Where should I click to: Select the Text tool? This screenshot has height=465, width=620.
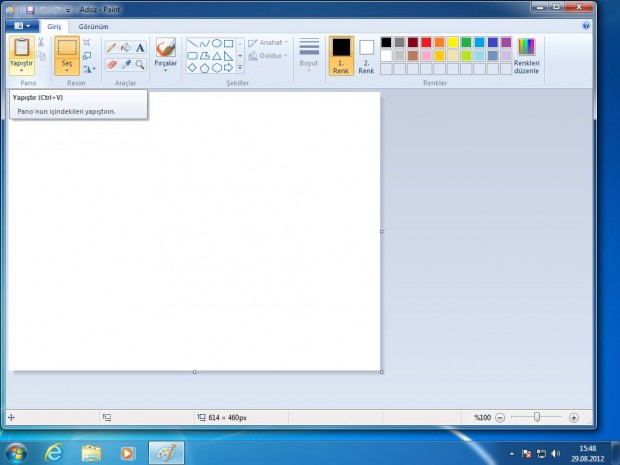(140, 48)
